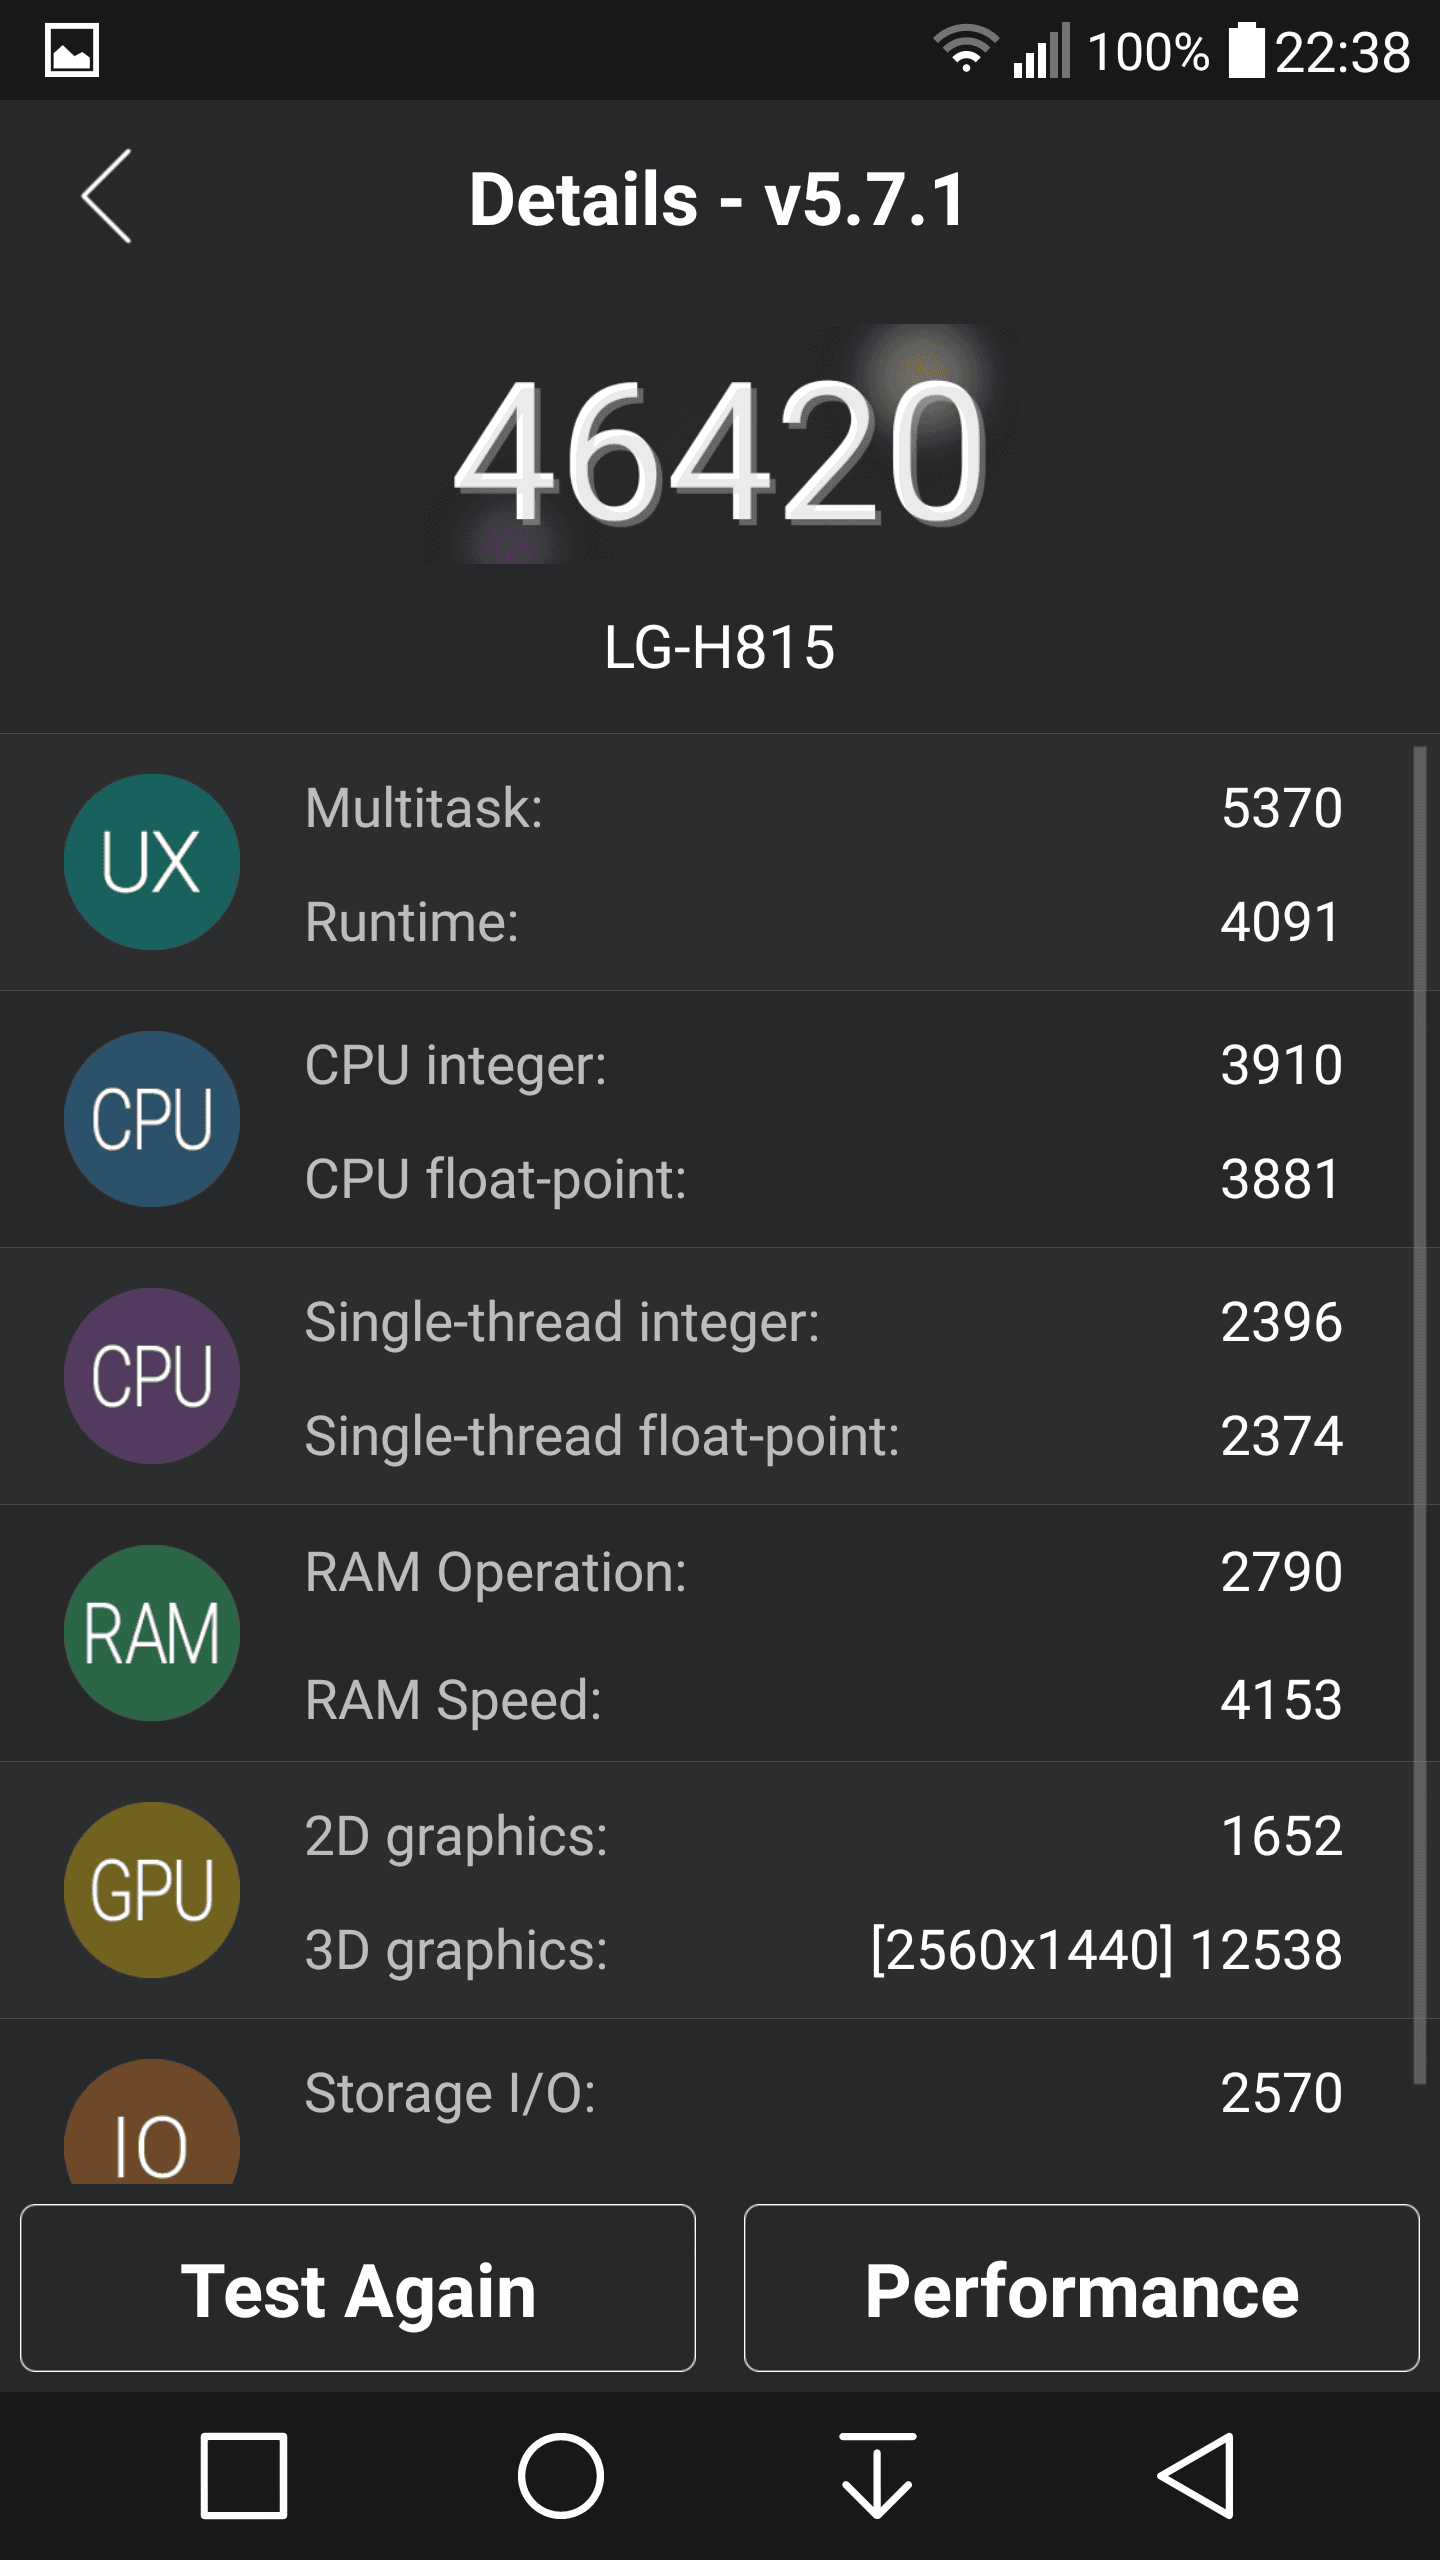Tap the Test Again button

point(358,2288)
